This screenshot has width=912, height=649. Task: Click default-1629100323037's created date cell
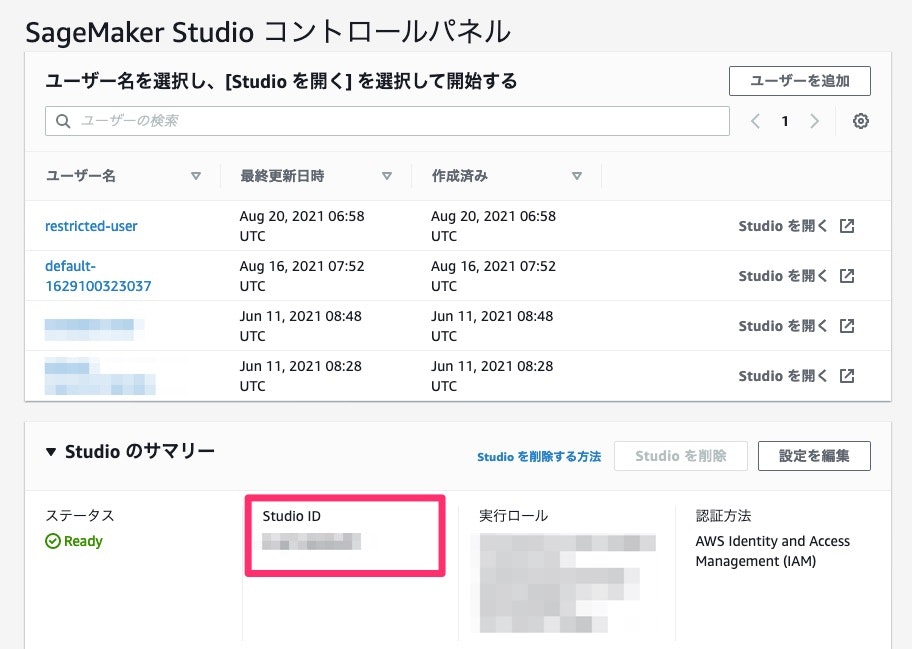pos(493,276)
